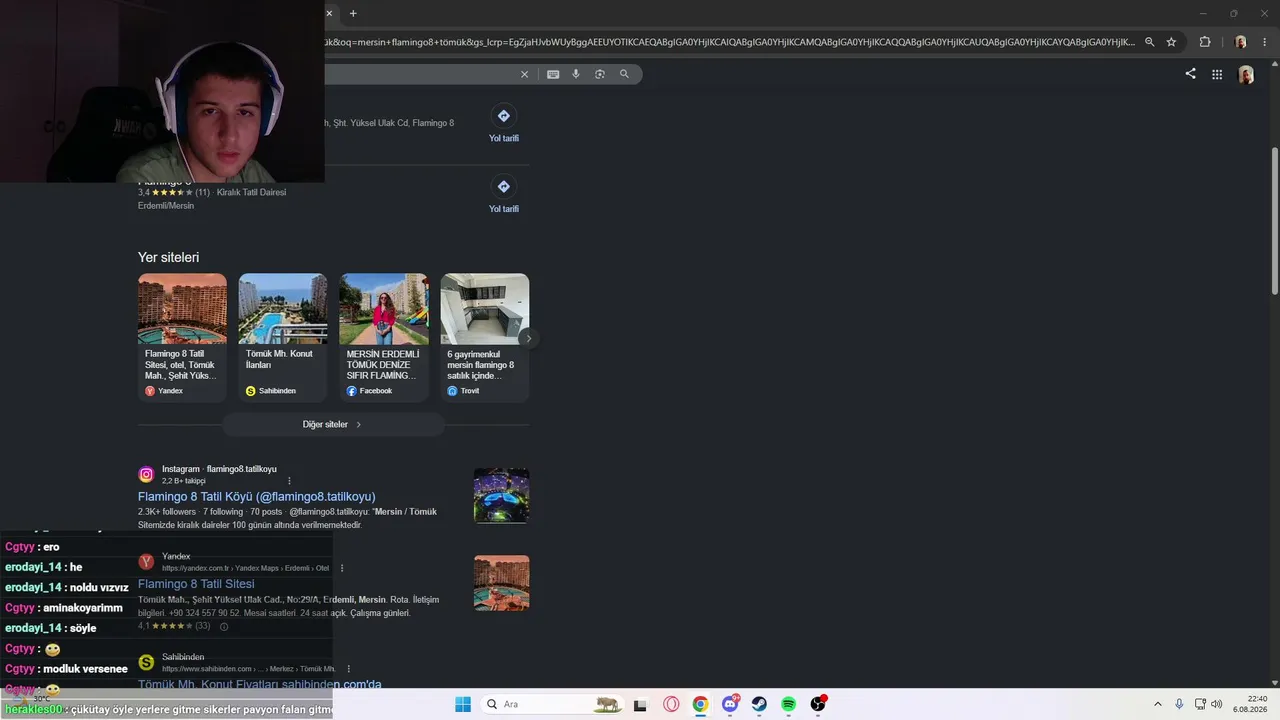Get directions for the Yüksel Ulak Cd listing
This screenshot has height=720, width=1280.
pos(504,124)
